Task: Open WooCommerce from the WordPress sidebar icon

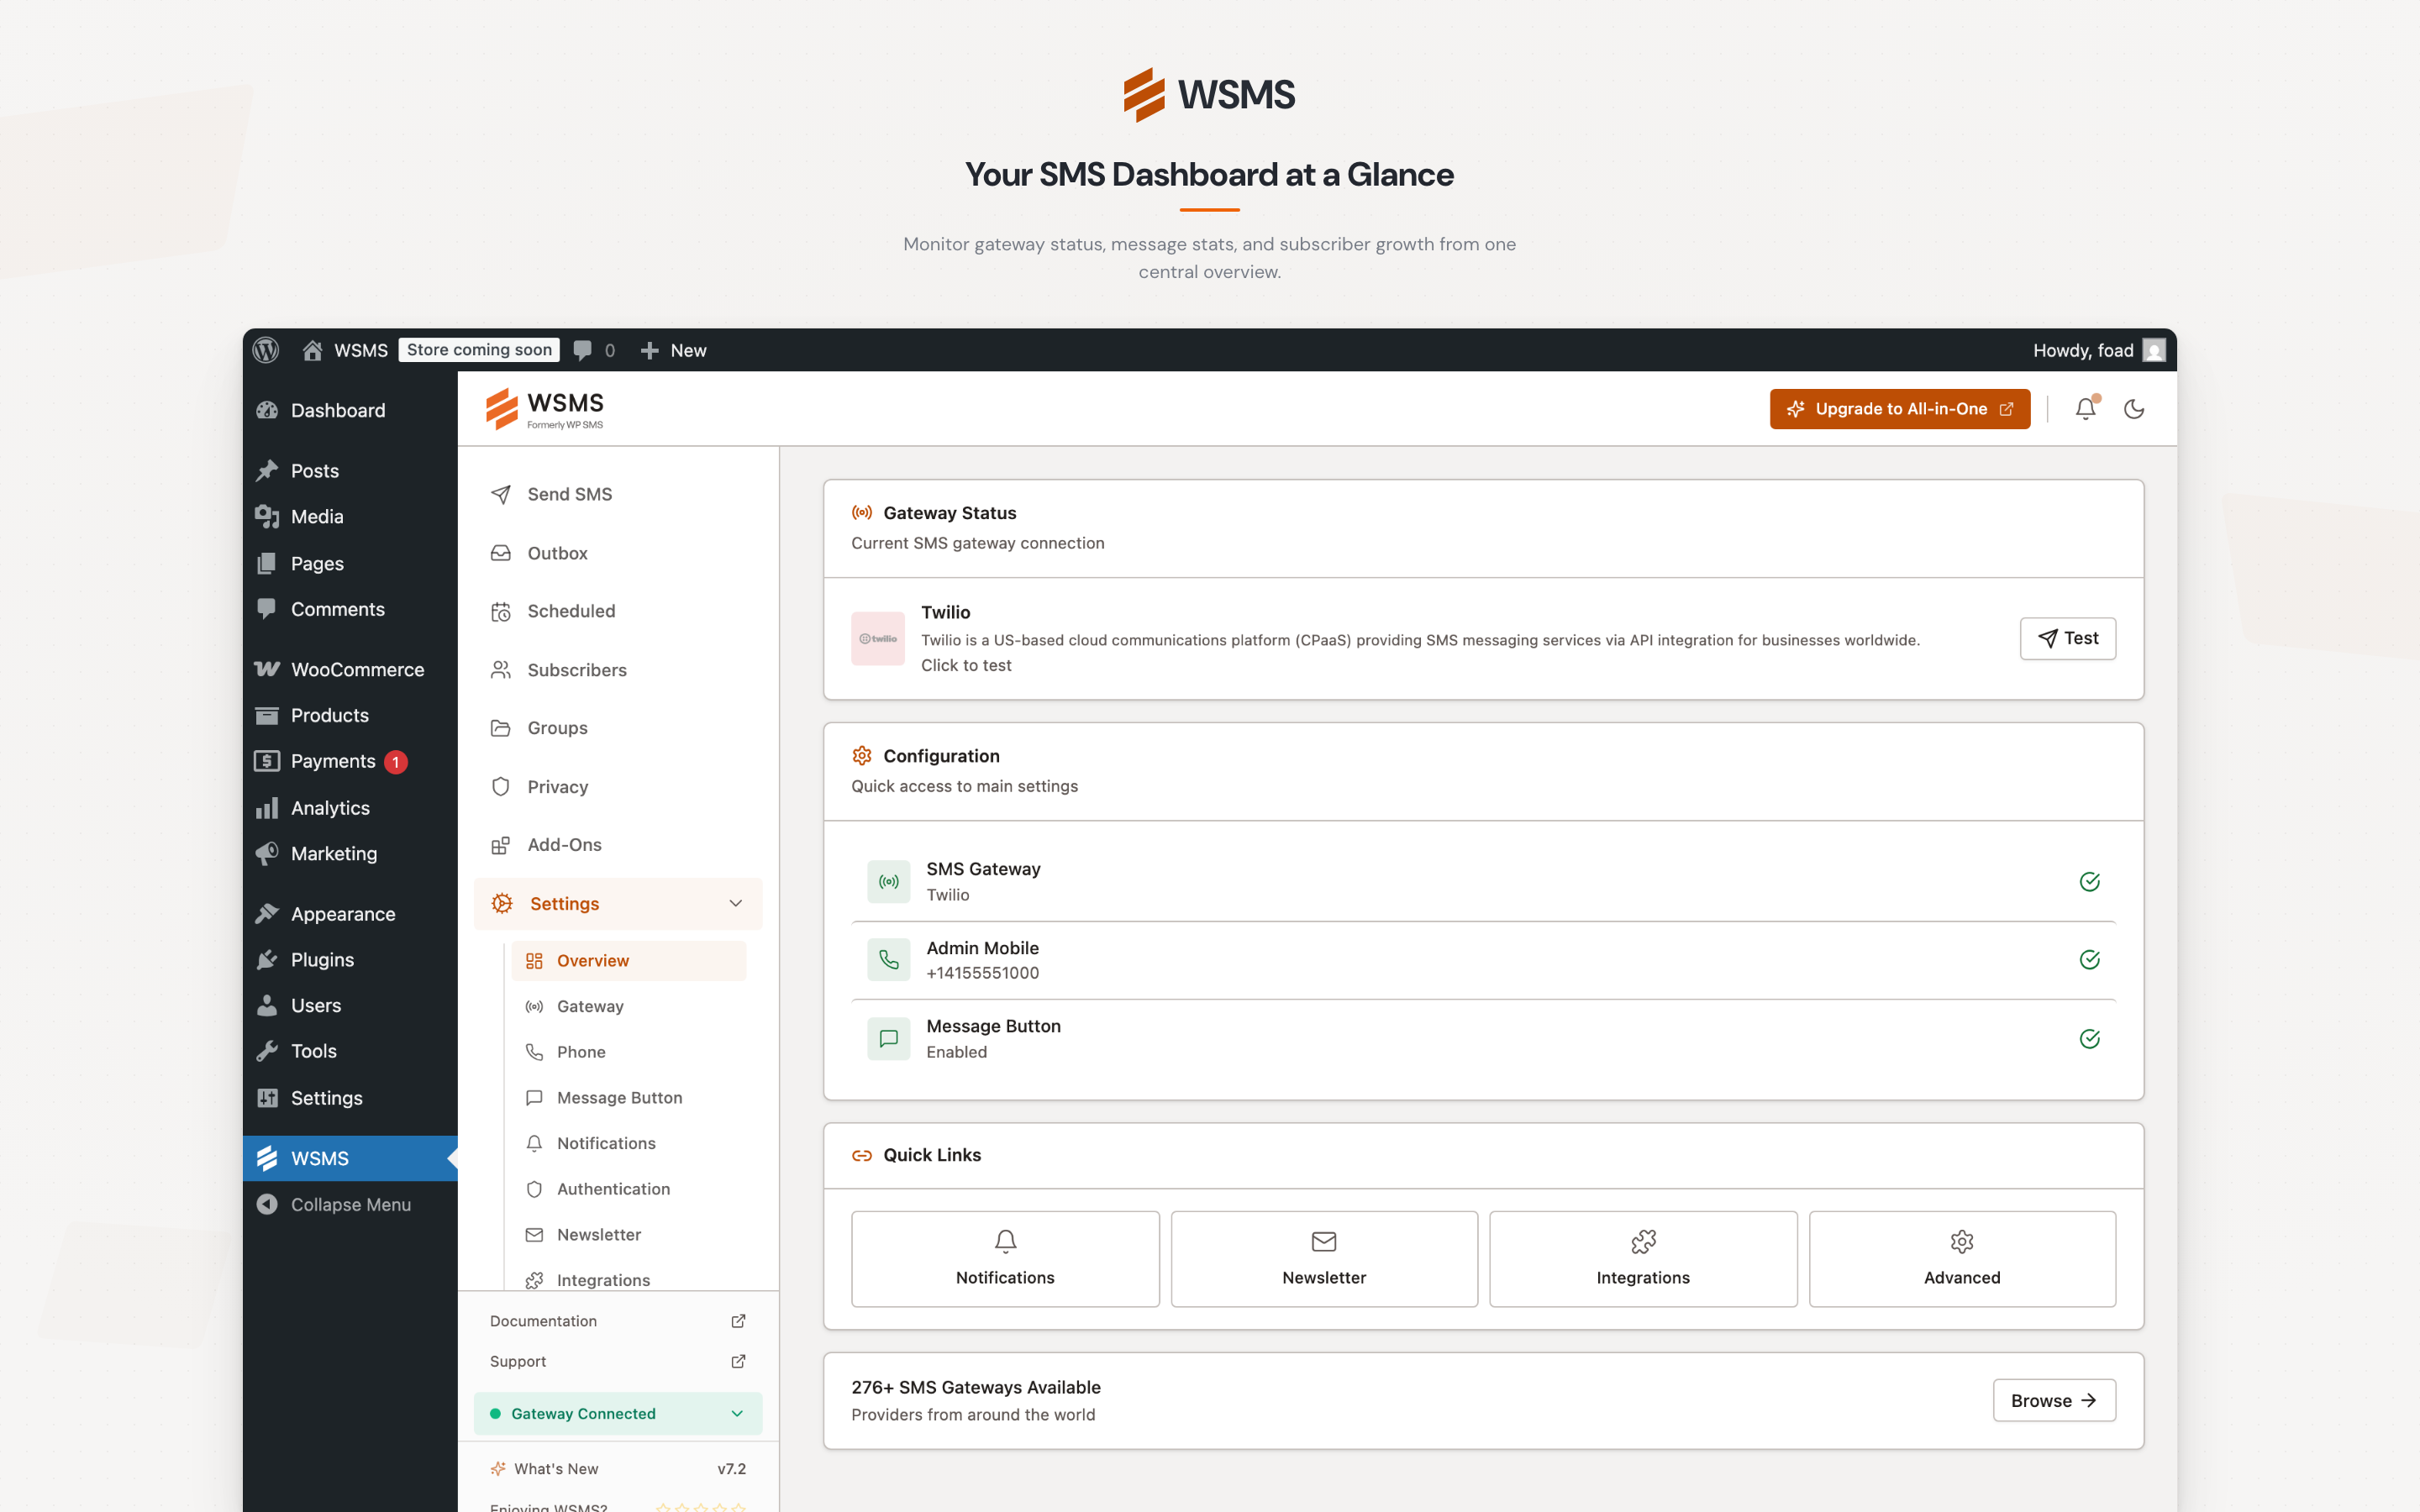Action: tap(266, 668)
